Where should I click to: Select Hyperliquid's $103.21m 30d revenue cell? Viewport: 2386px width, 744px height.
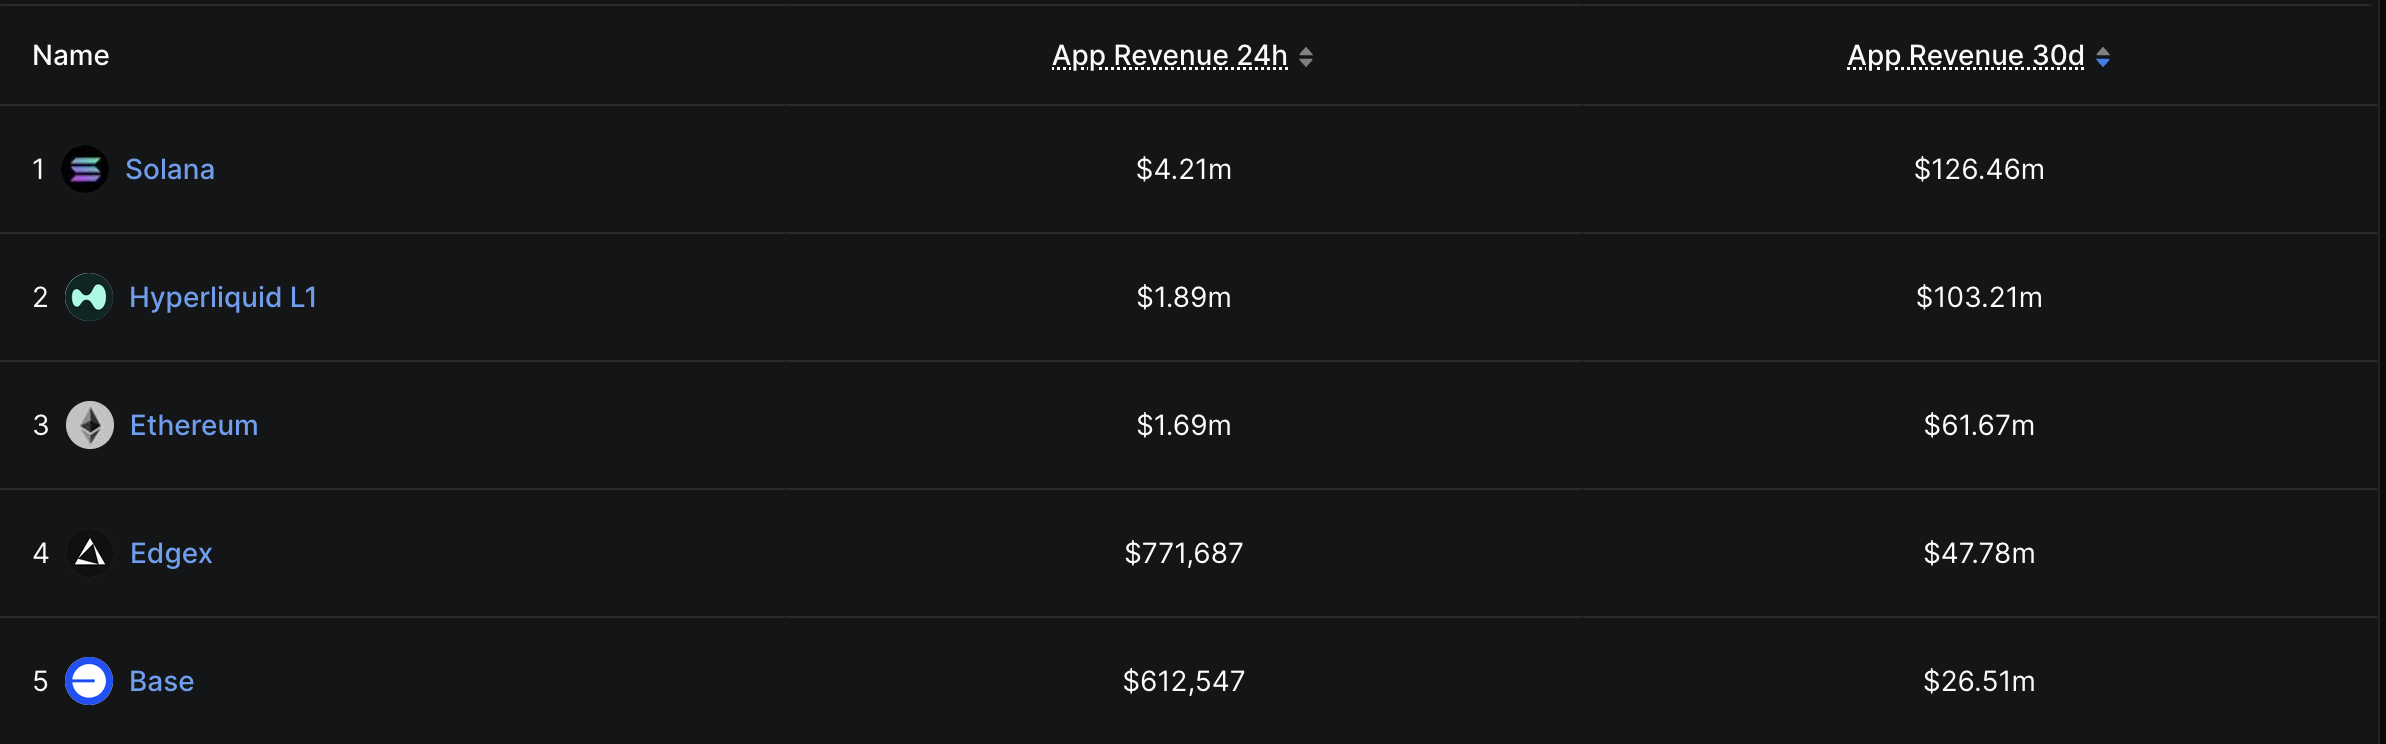pos(1979,297)
